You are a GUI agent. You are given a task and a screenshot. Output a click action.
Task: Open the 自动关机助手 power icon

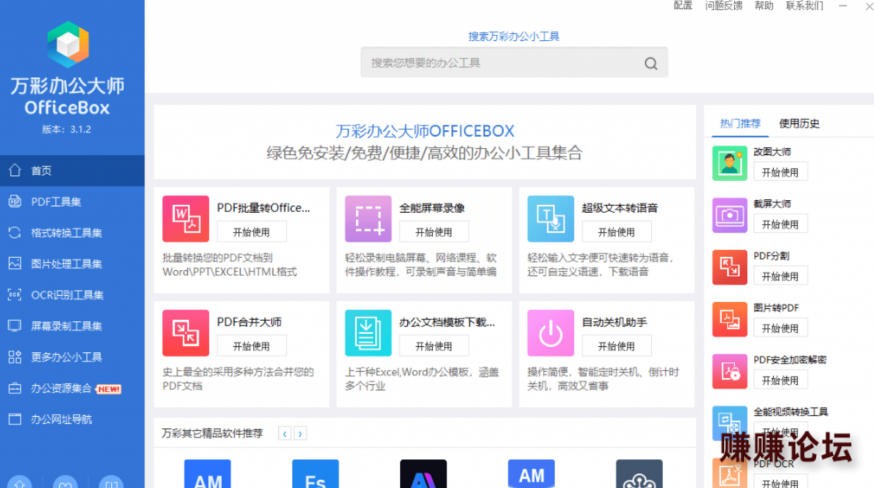click(551, 333)
